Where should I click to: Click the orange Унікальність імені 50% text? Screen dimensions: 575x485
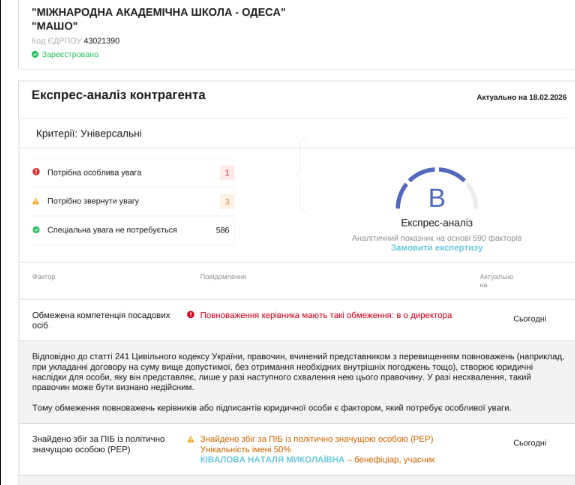(245, 449)
